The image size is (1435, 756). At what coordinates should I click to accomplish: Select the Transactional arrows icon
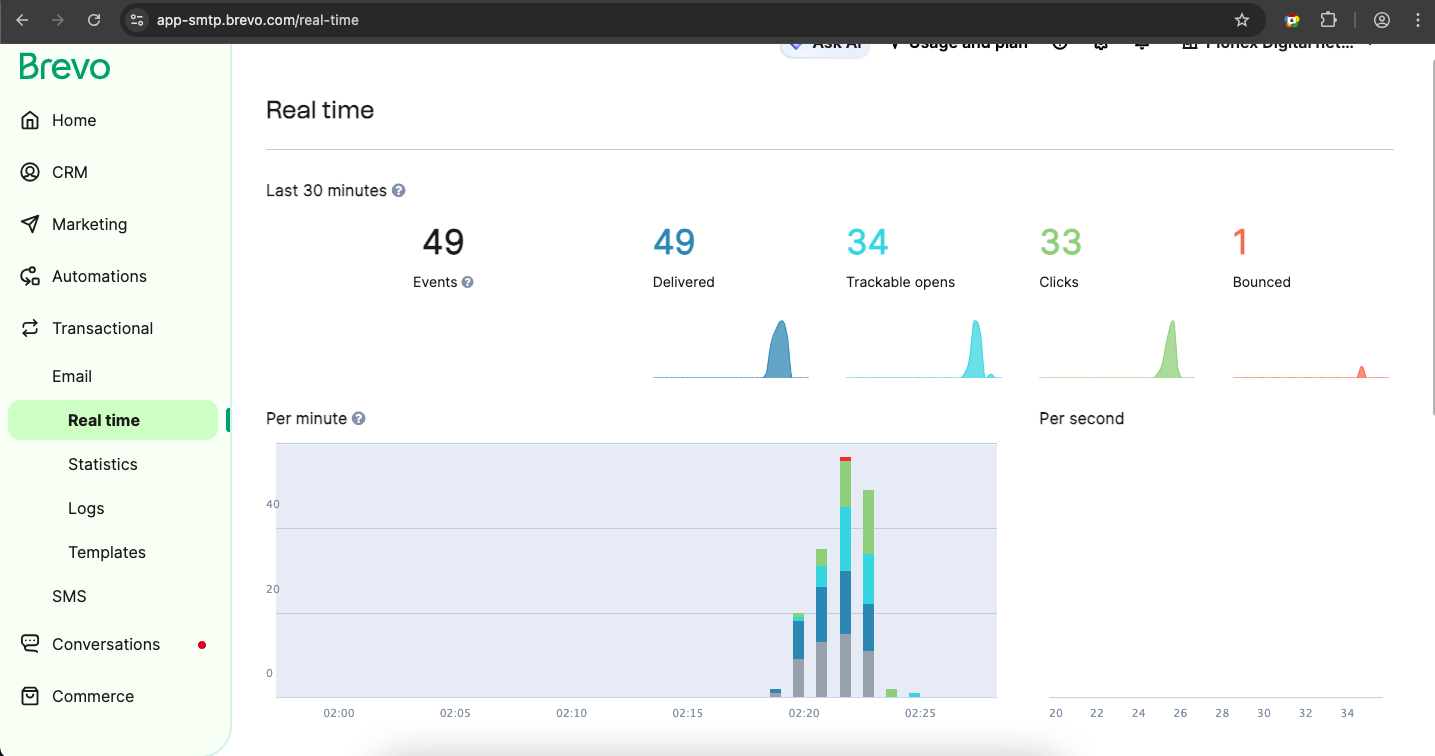[31, 327]
